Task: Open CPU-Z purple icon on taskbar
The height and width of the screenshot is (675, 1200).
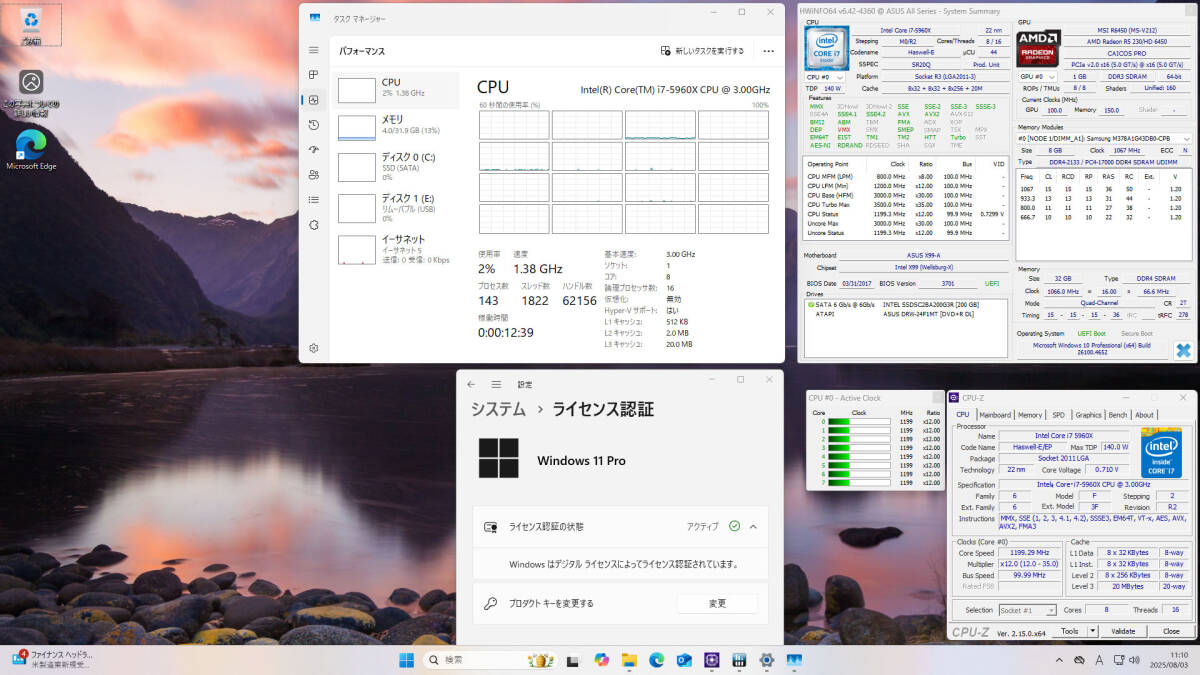Action: coord(712,660)
